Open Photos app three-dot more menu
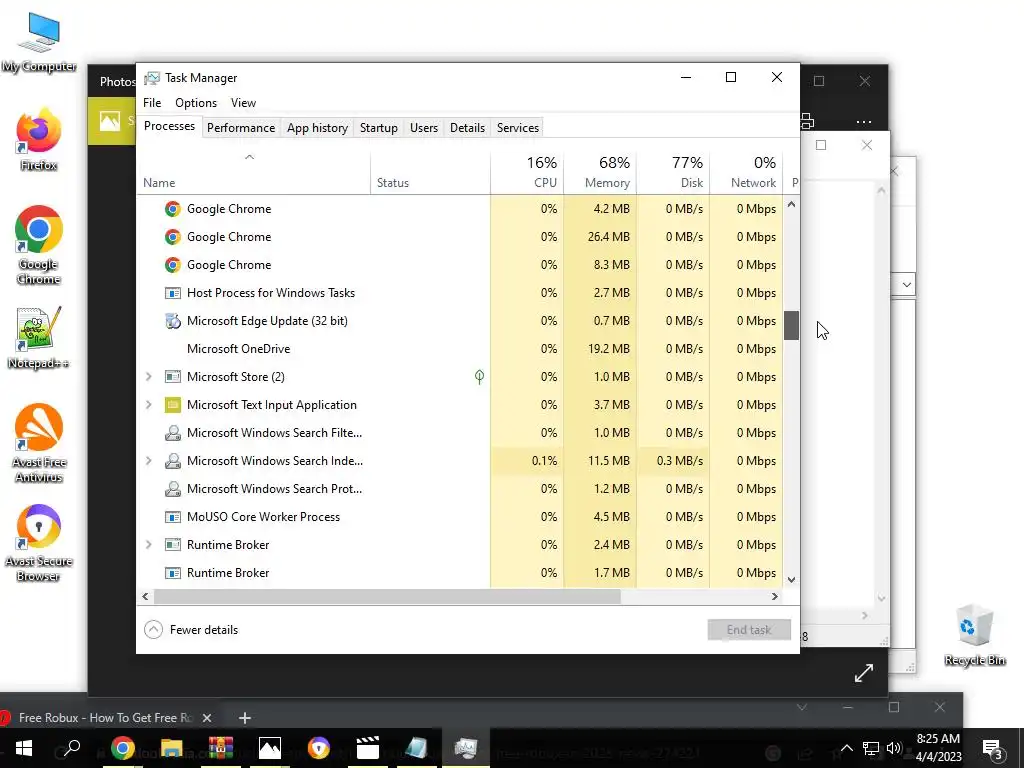Screen dimensions: 1024x768 click(x=863, y=122)
